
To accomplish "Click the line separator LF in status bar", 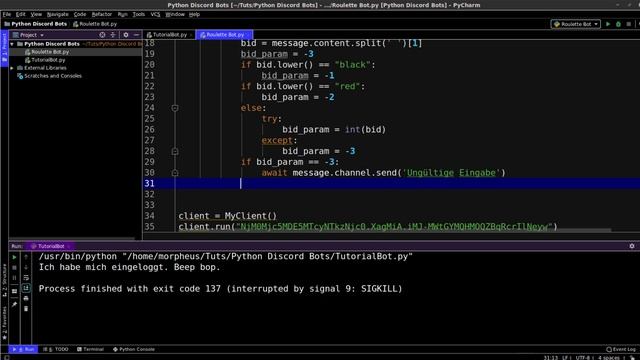I will (566, 358).
